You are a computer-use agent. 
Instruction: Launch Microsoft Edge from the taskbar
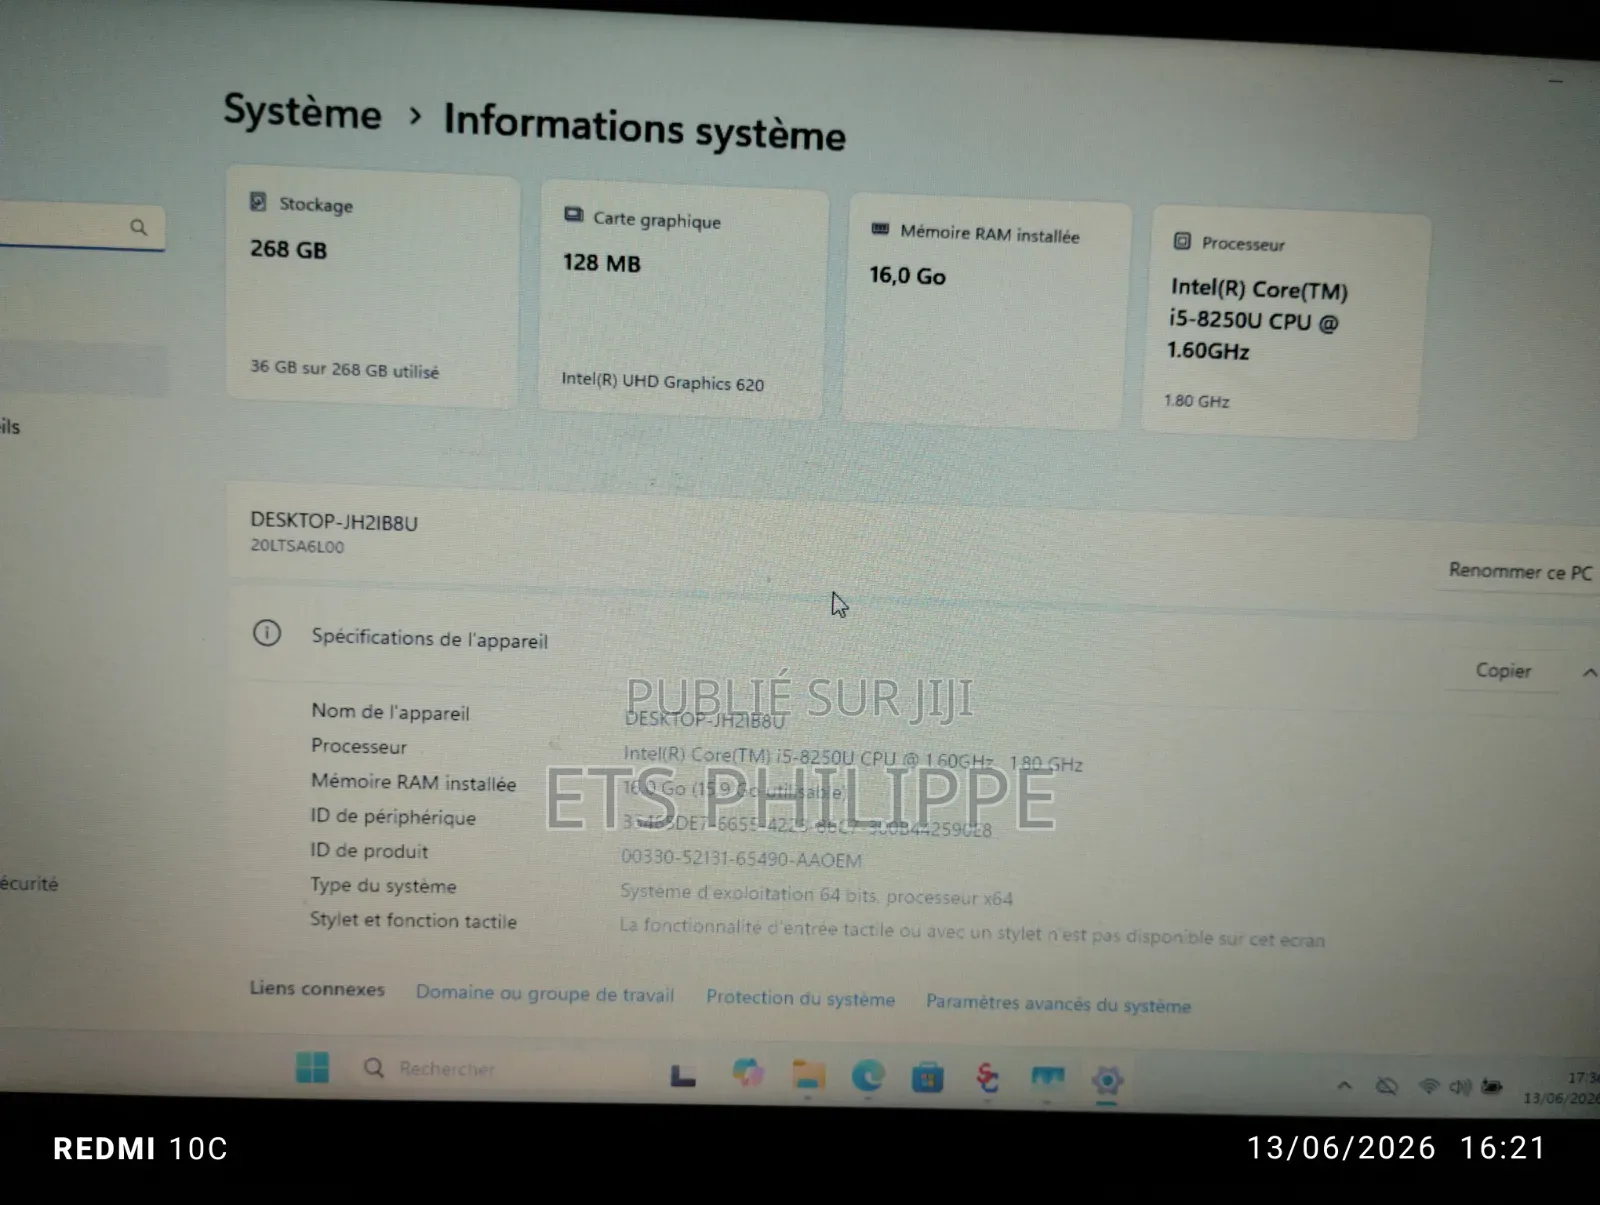click(x=867, y=1076)
